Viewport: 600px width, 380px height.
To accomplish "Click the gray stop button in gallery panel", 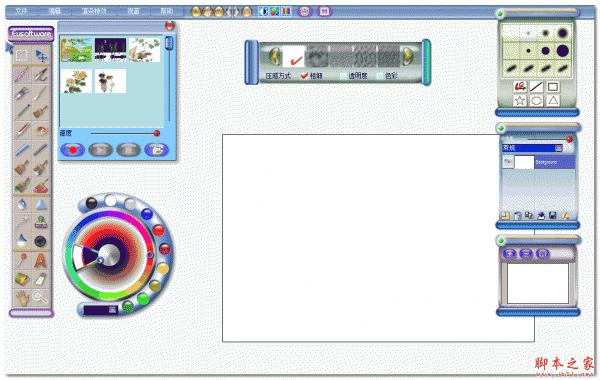I will 128,150.
